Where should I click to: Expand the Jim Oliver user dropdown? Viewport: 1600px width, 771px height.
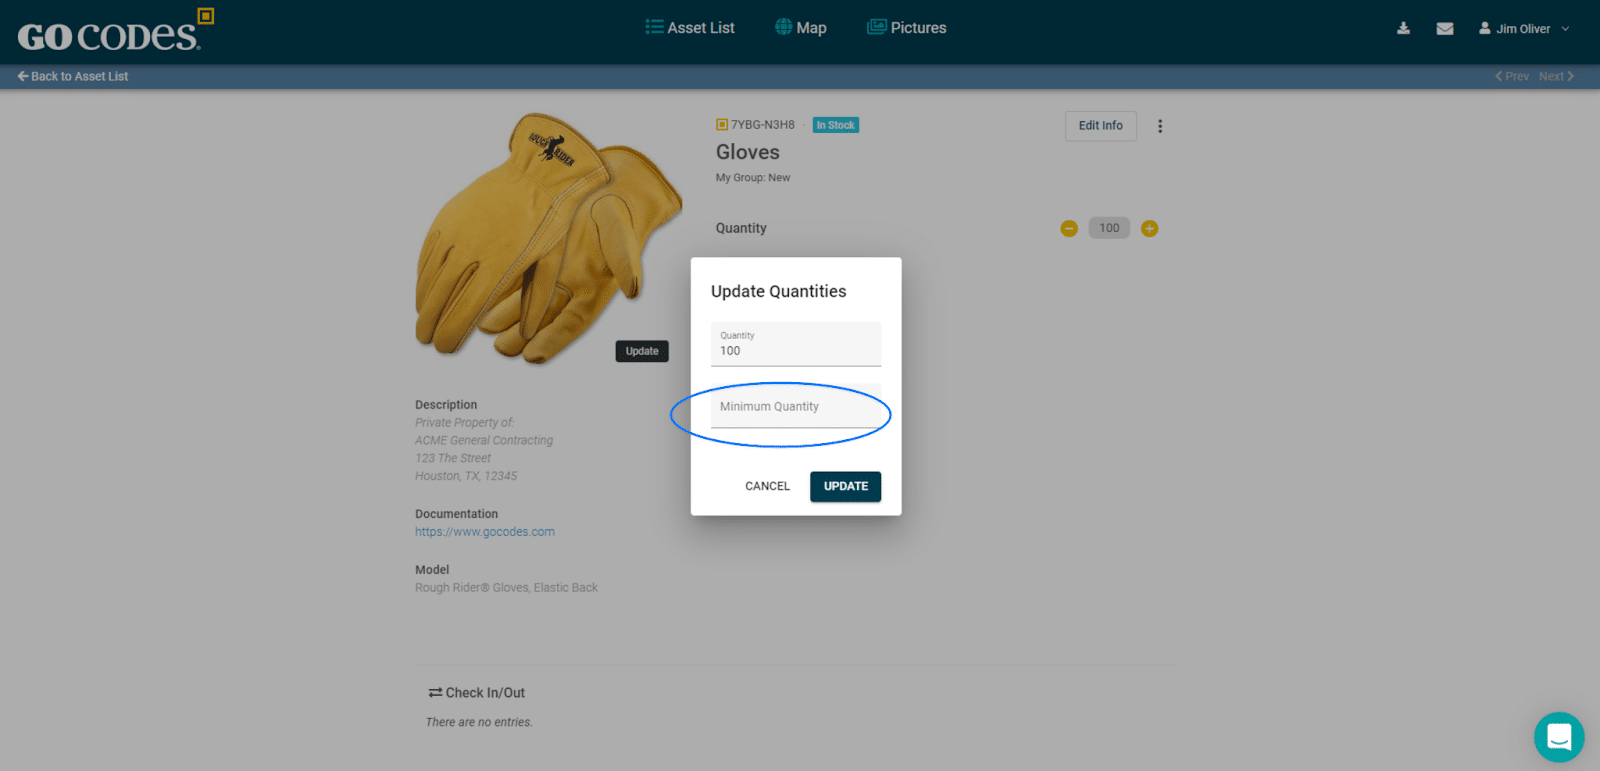tap(1524, 29)
